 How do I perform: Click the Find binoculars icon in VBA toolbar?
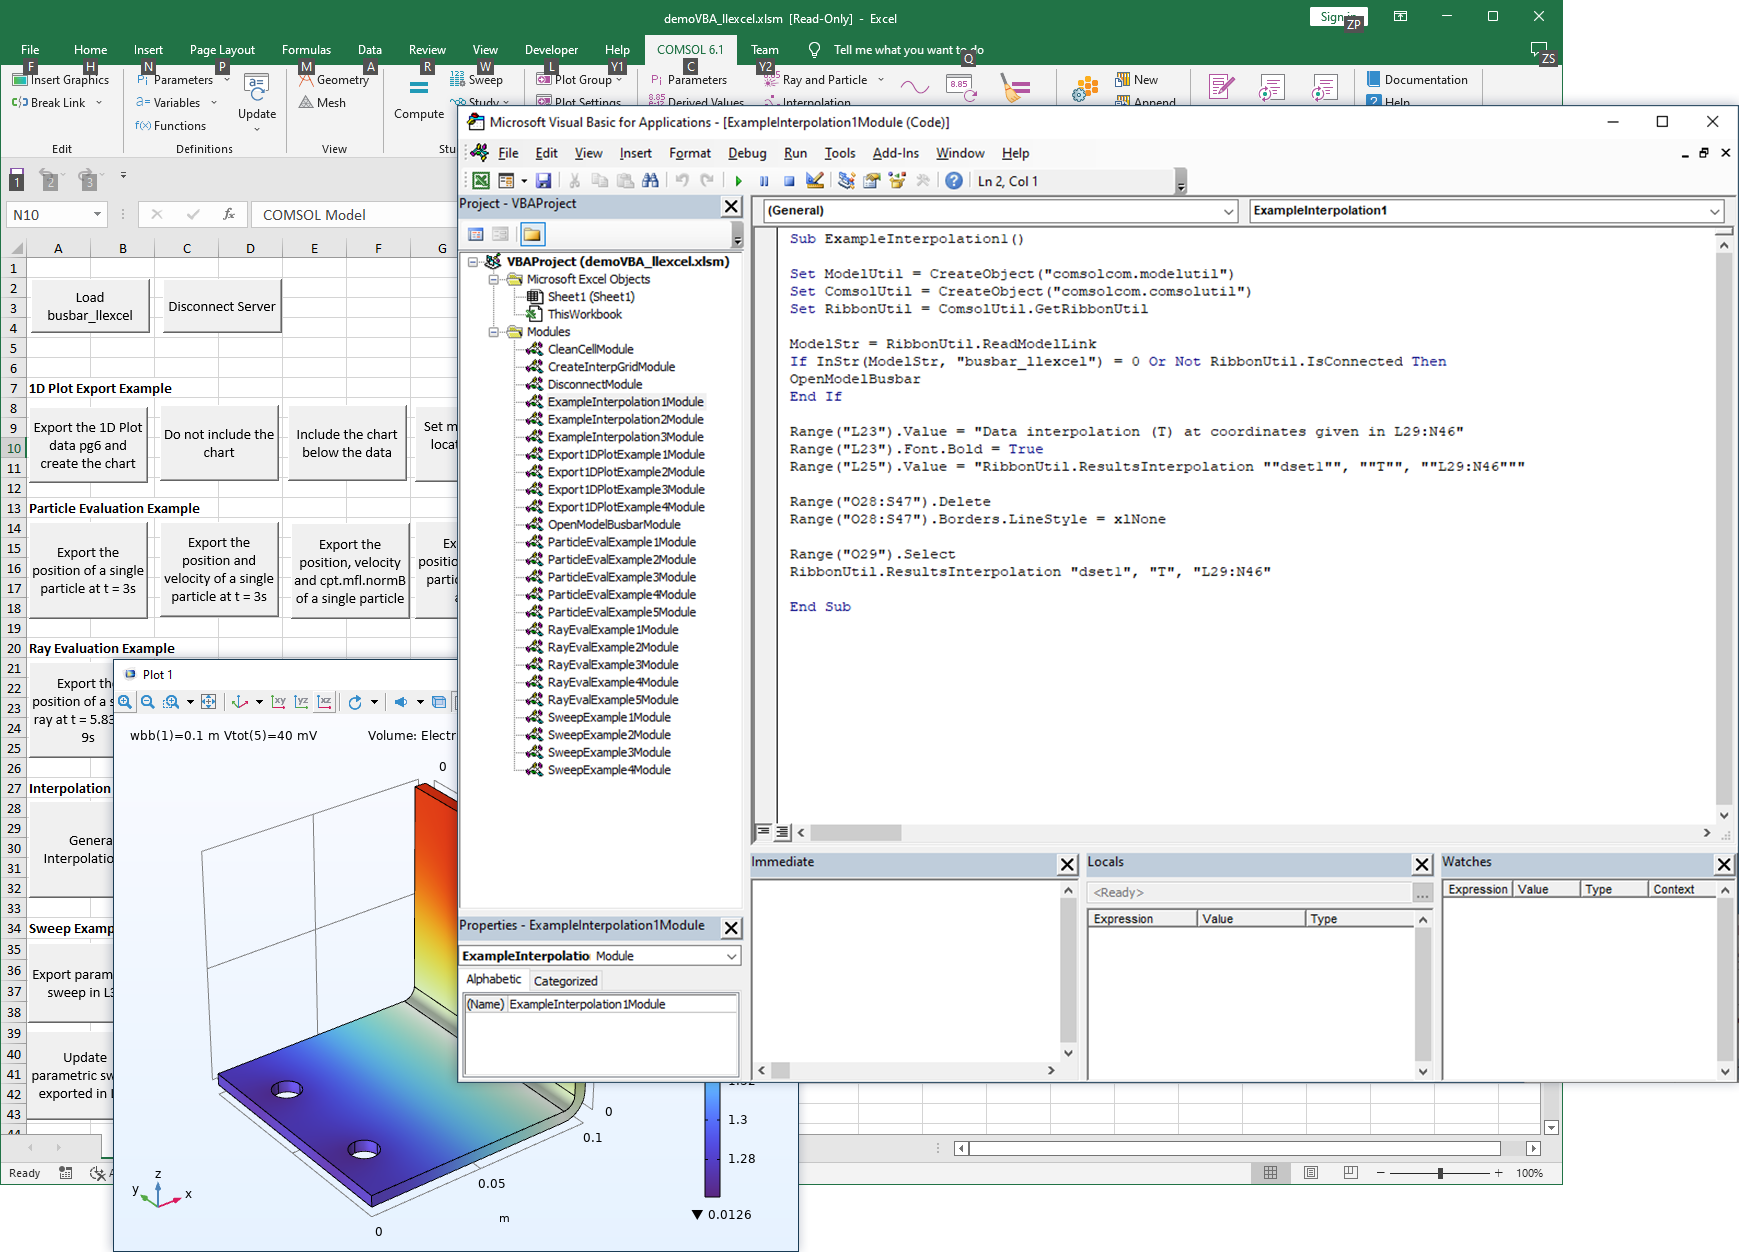[x=650, y=181]
